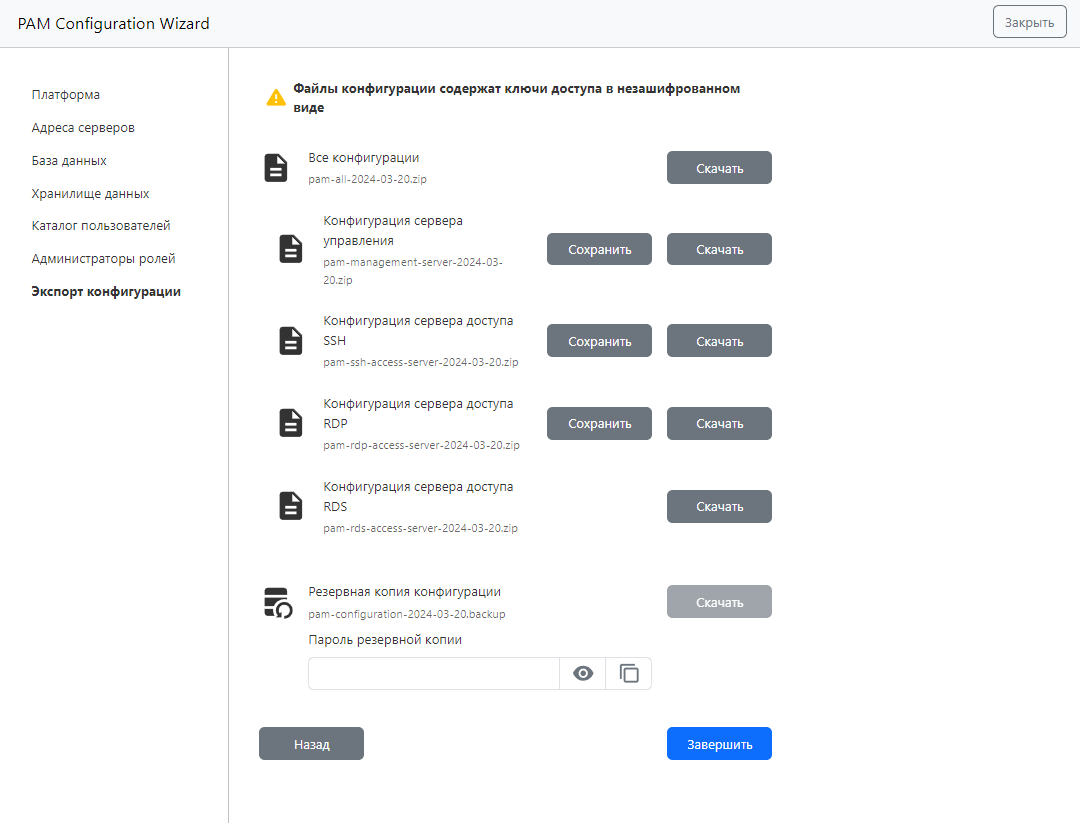This screenshot has height=823, width=1080.
Task: Click the SSH access server file icon
Action: click(290, 341)
